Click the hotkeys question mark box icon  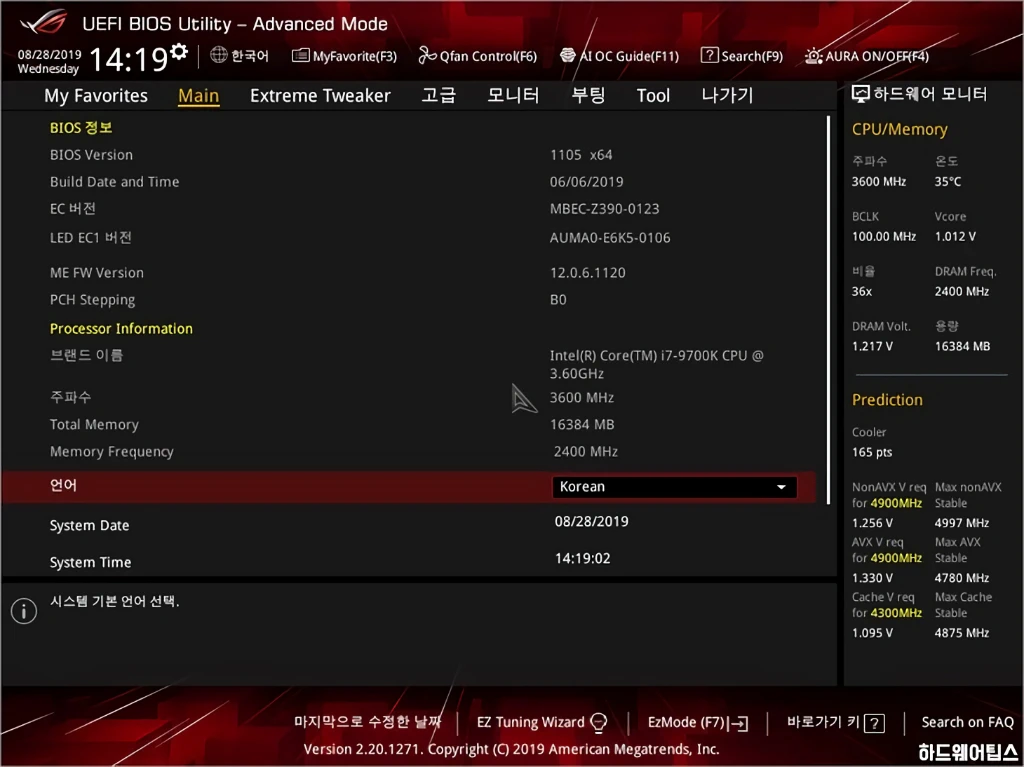pyautogui.click(x=874, y=723)
